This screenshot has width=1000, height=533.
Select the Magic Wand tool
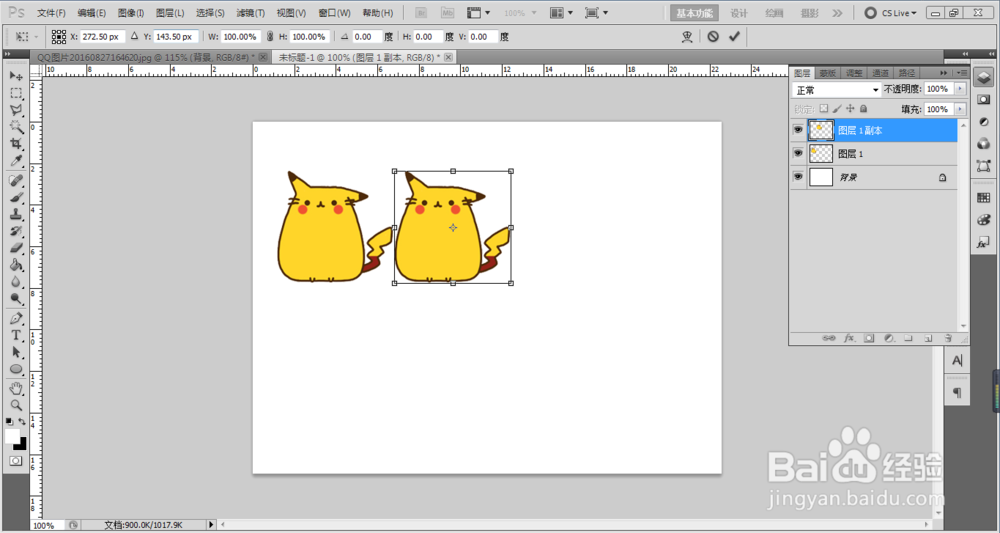[16, 127]
